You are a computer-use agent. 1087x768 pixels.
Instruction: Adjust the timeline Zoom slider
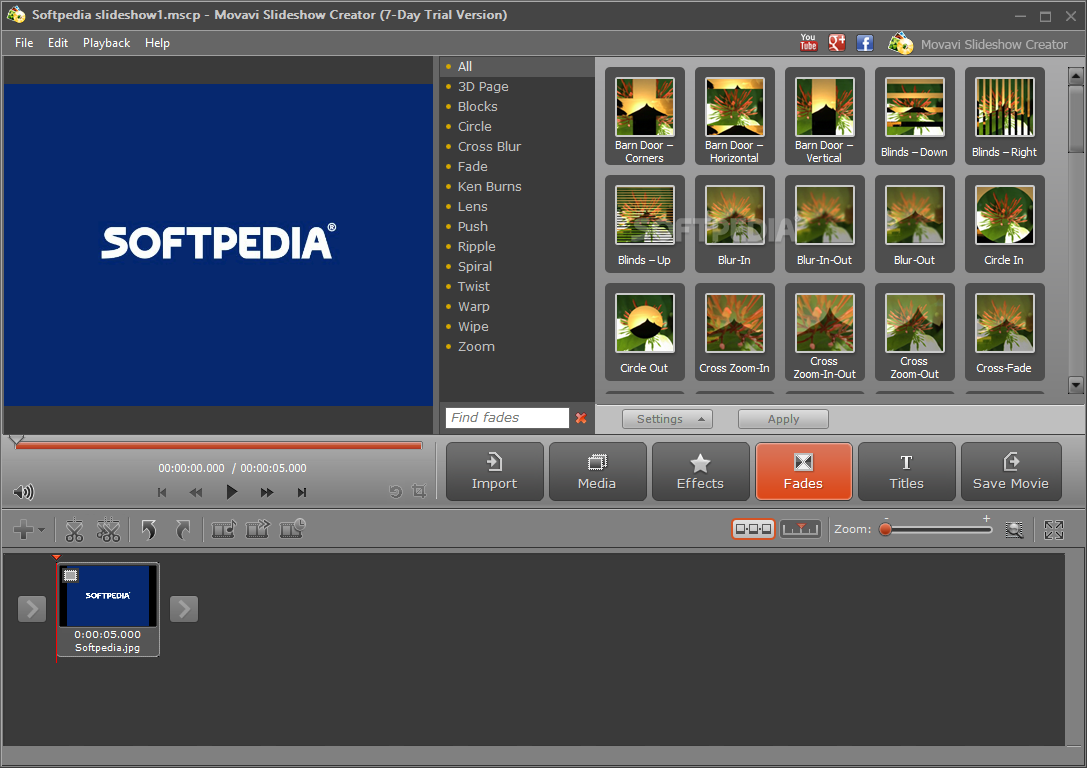(938, 530)
